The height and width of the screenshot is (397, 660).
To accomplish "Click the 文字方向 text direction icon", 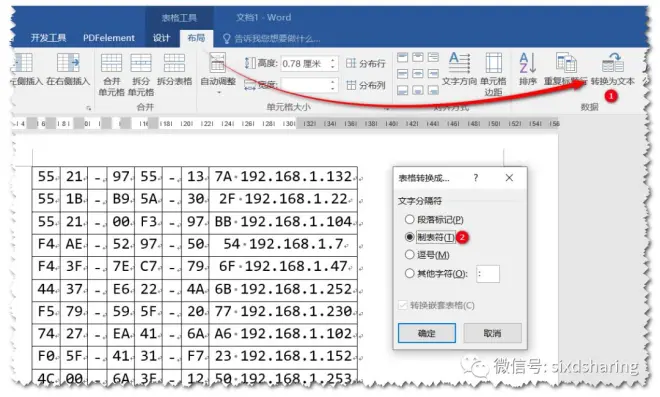I will 459,63.
